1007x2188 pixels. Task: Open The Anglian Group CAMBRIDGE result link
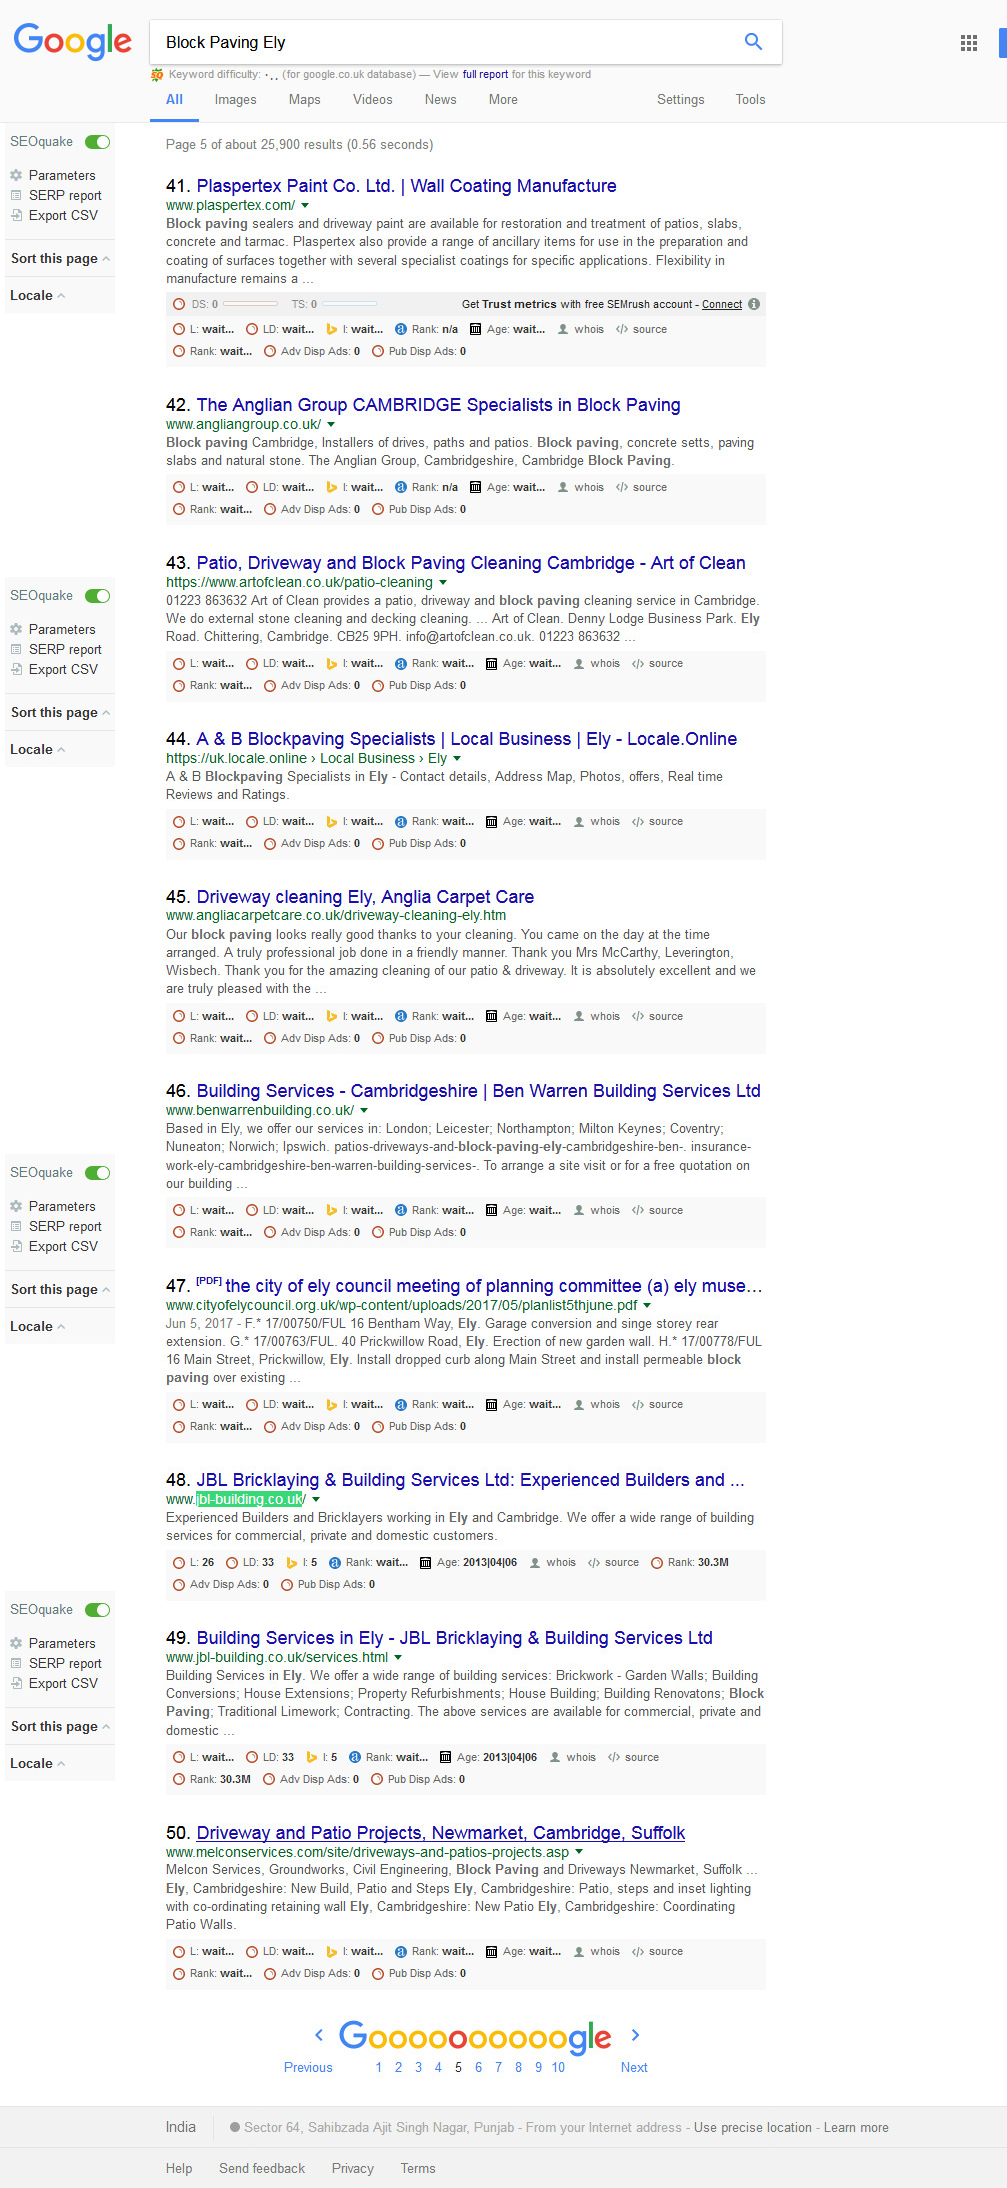[x=438, y=405]
